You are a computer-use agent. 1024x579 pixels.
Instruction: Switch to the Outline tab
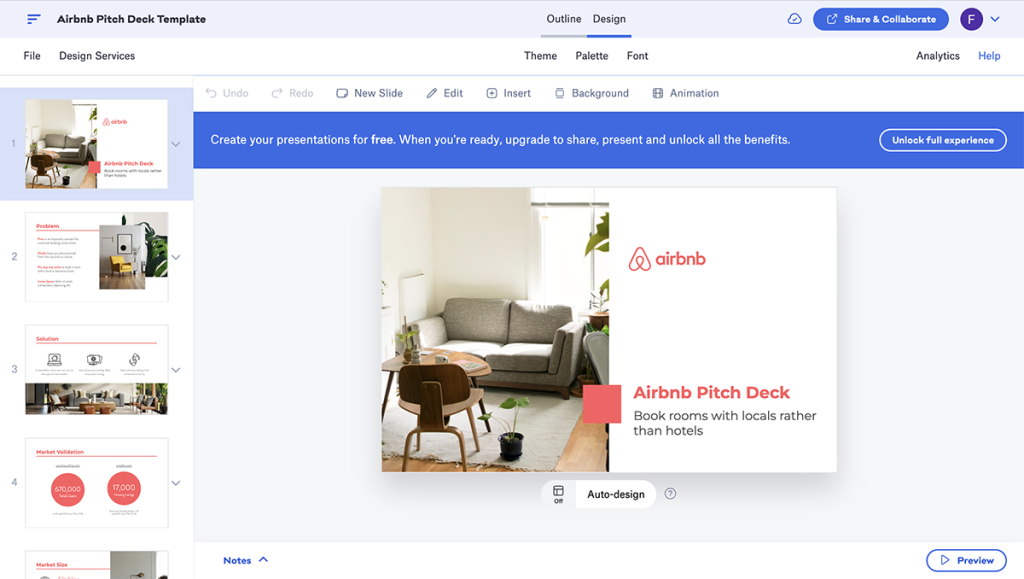[x=564, y=19]
